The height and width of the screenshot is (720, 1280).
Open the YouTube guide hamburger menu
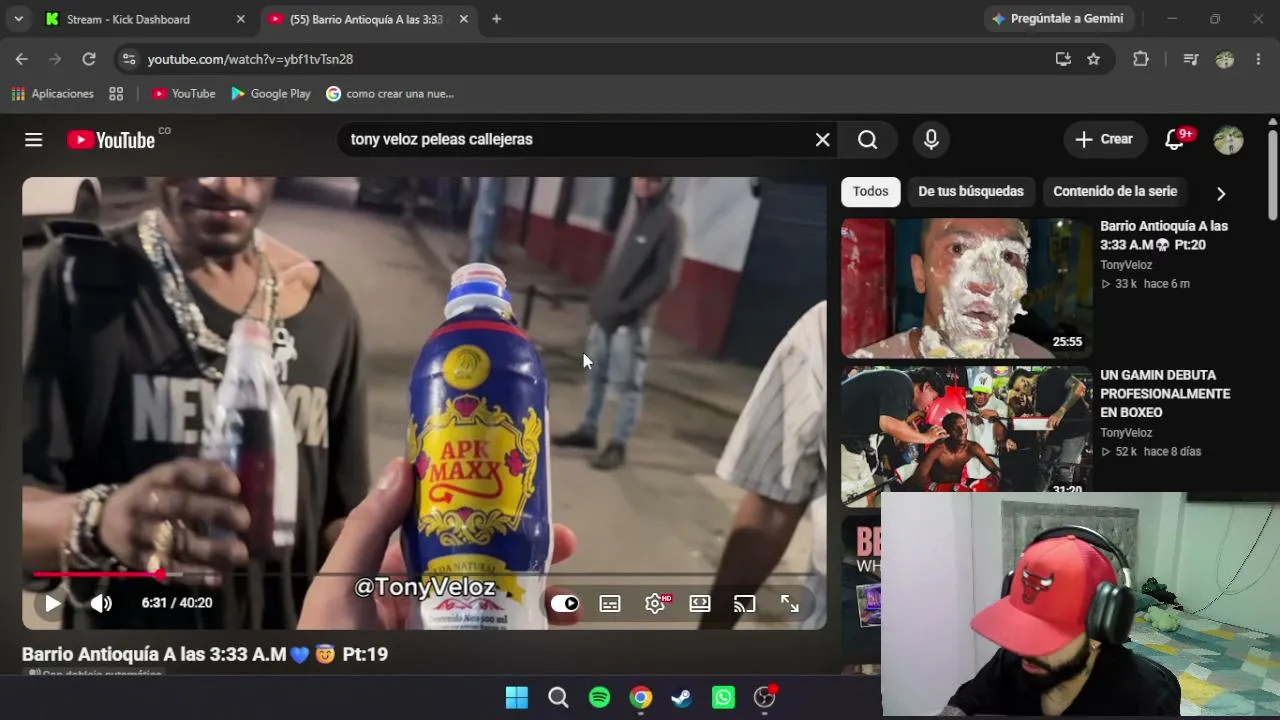click(34, 140)
